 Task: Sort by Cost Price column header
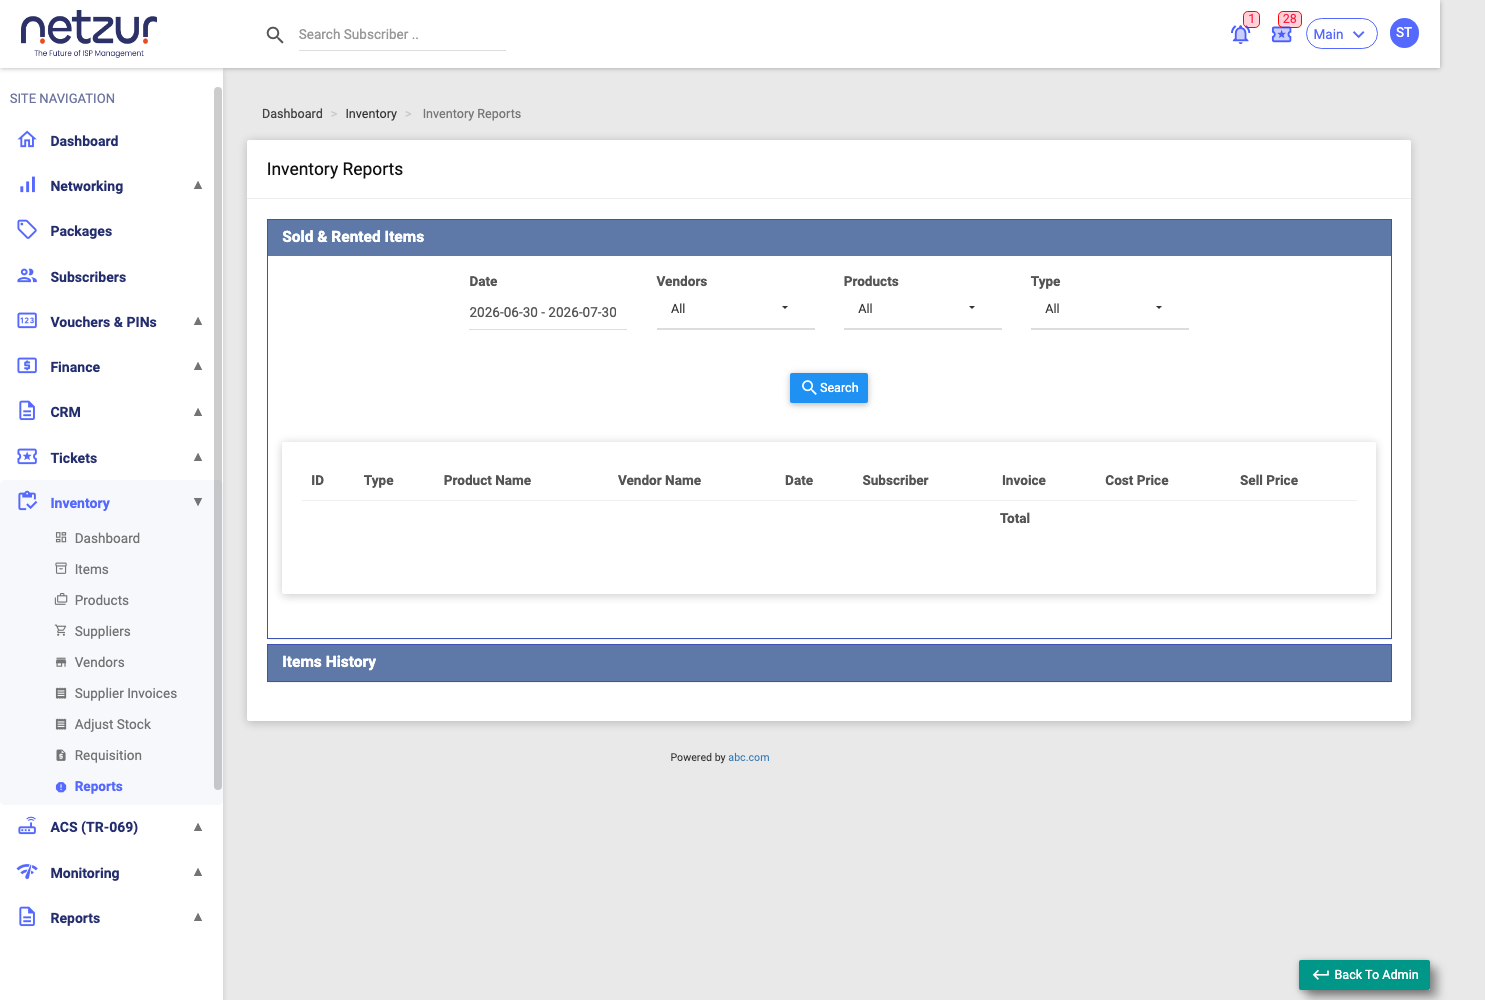1136,480
